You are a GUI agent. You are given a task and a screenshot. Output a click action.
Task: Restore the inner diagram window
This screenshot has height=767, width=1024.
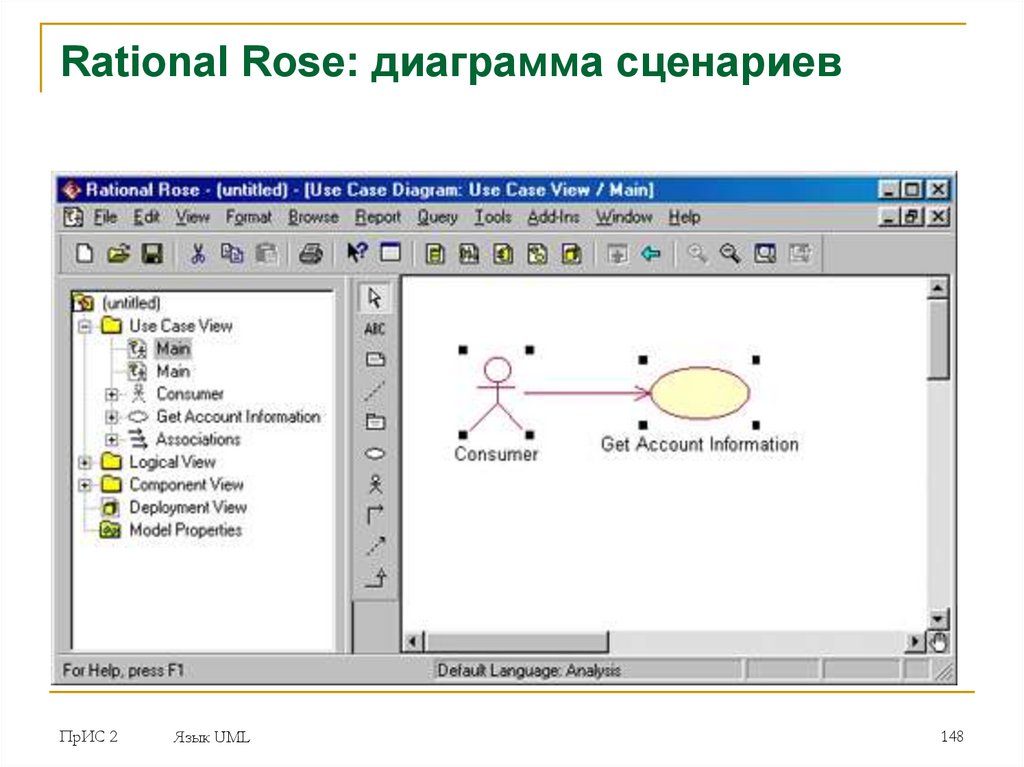[x=912, y=217]
